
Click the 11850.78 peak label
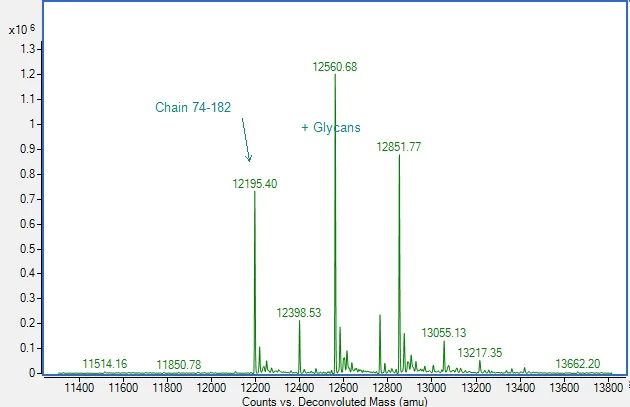pos(178,364)
